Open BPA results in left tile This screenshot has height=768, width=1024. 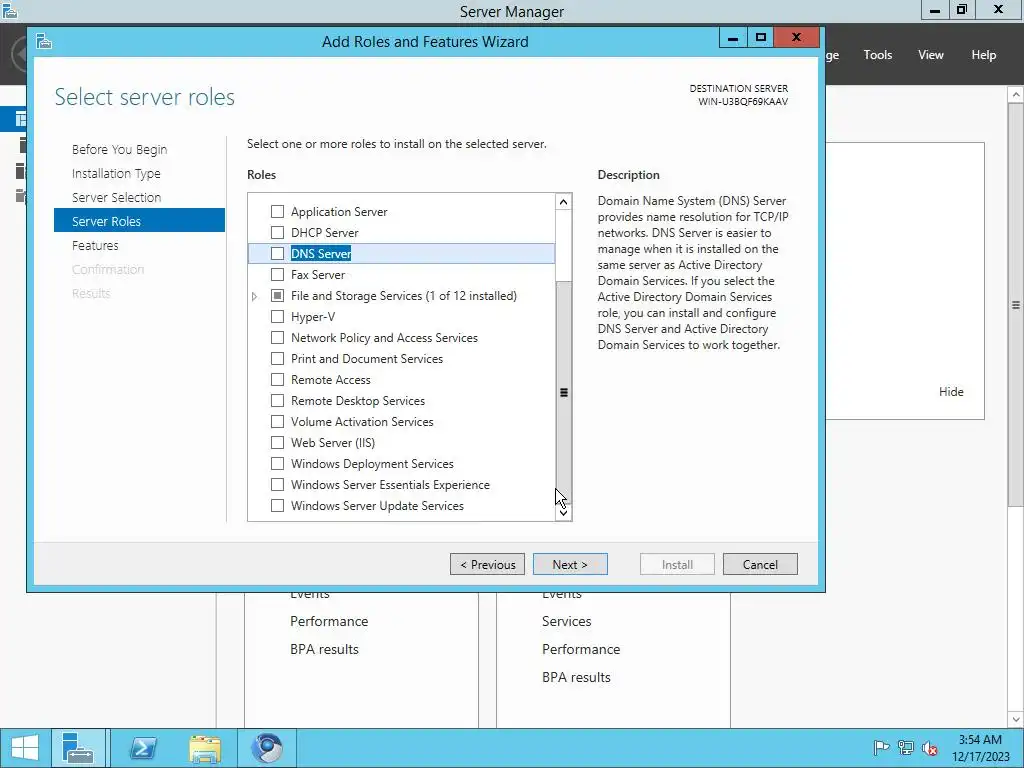point(325,649)
